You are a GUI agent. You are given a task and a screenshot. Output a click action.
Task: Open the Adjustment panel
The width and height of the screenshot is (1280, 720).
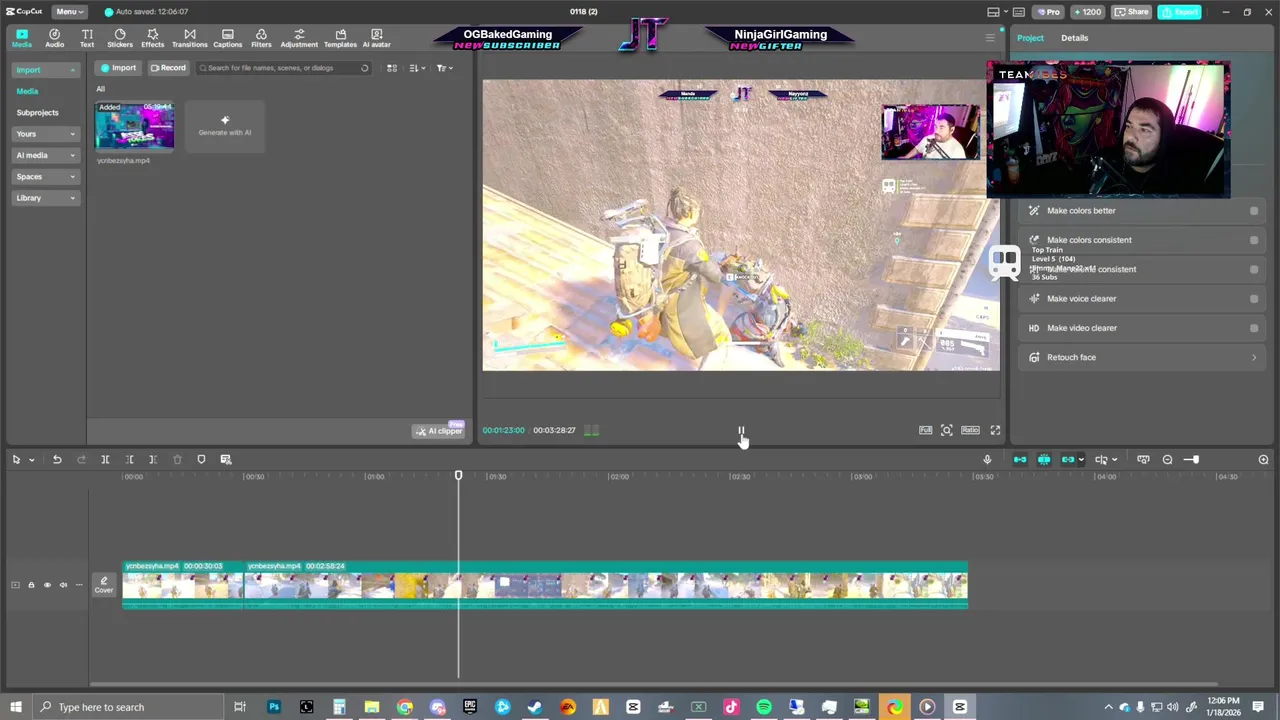pyautogui.click(x=299, y=38)
